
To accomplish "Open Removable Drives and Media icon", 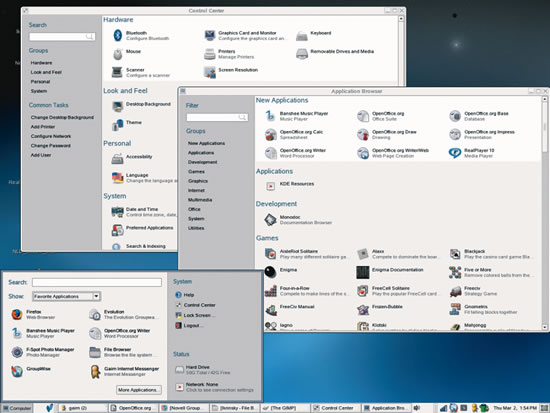I will pos(302,54).
